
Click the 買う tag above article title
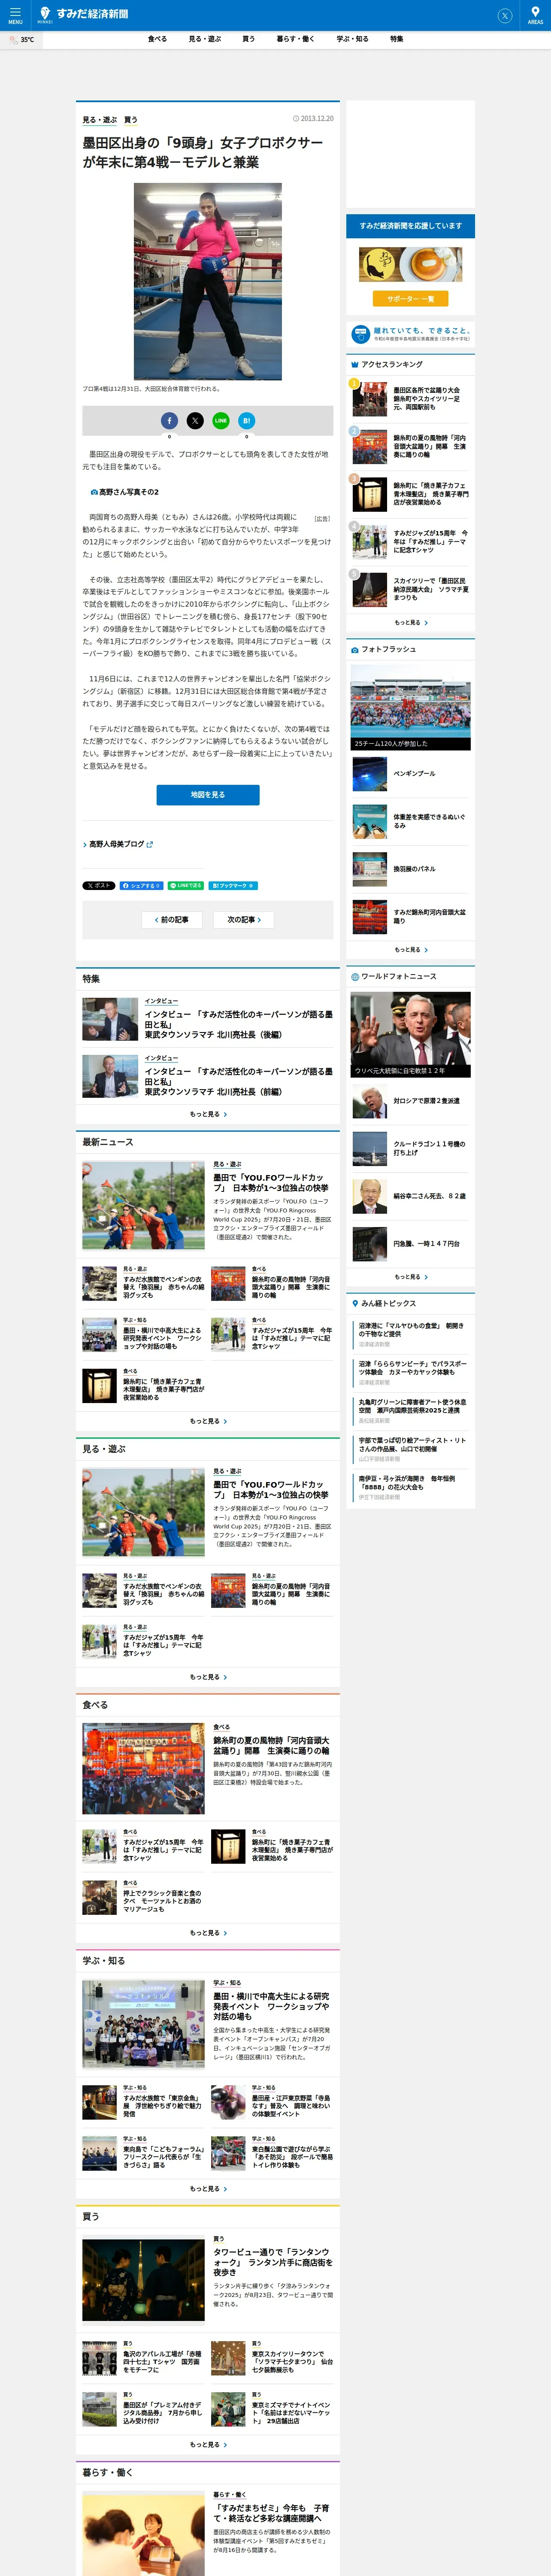coord(131,120)
